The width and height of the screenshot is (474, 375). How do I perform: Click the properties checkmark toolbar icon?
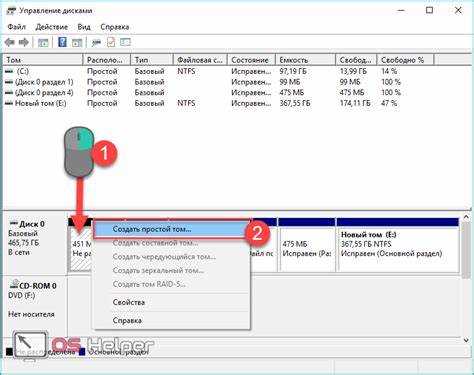coord(111,42)
